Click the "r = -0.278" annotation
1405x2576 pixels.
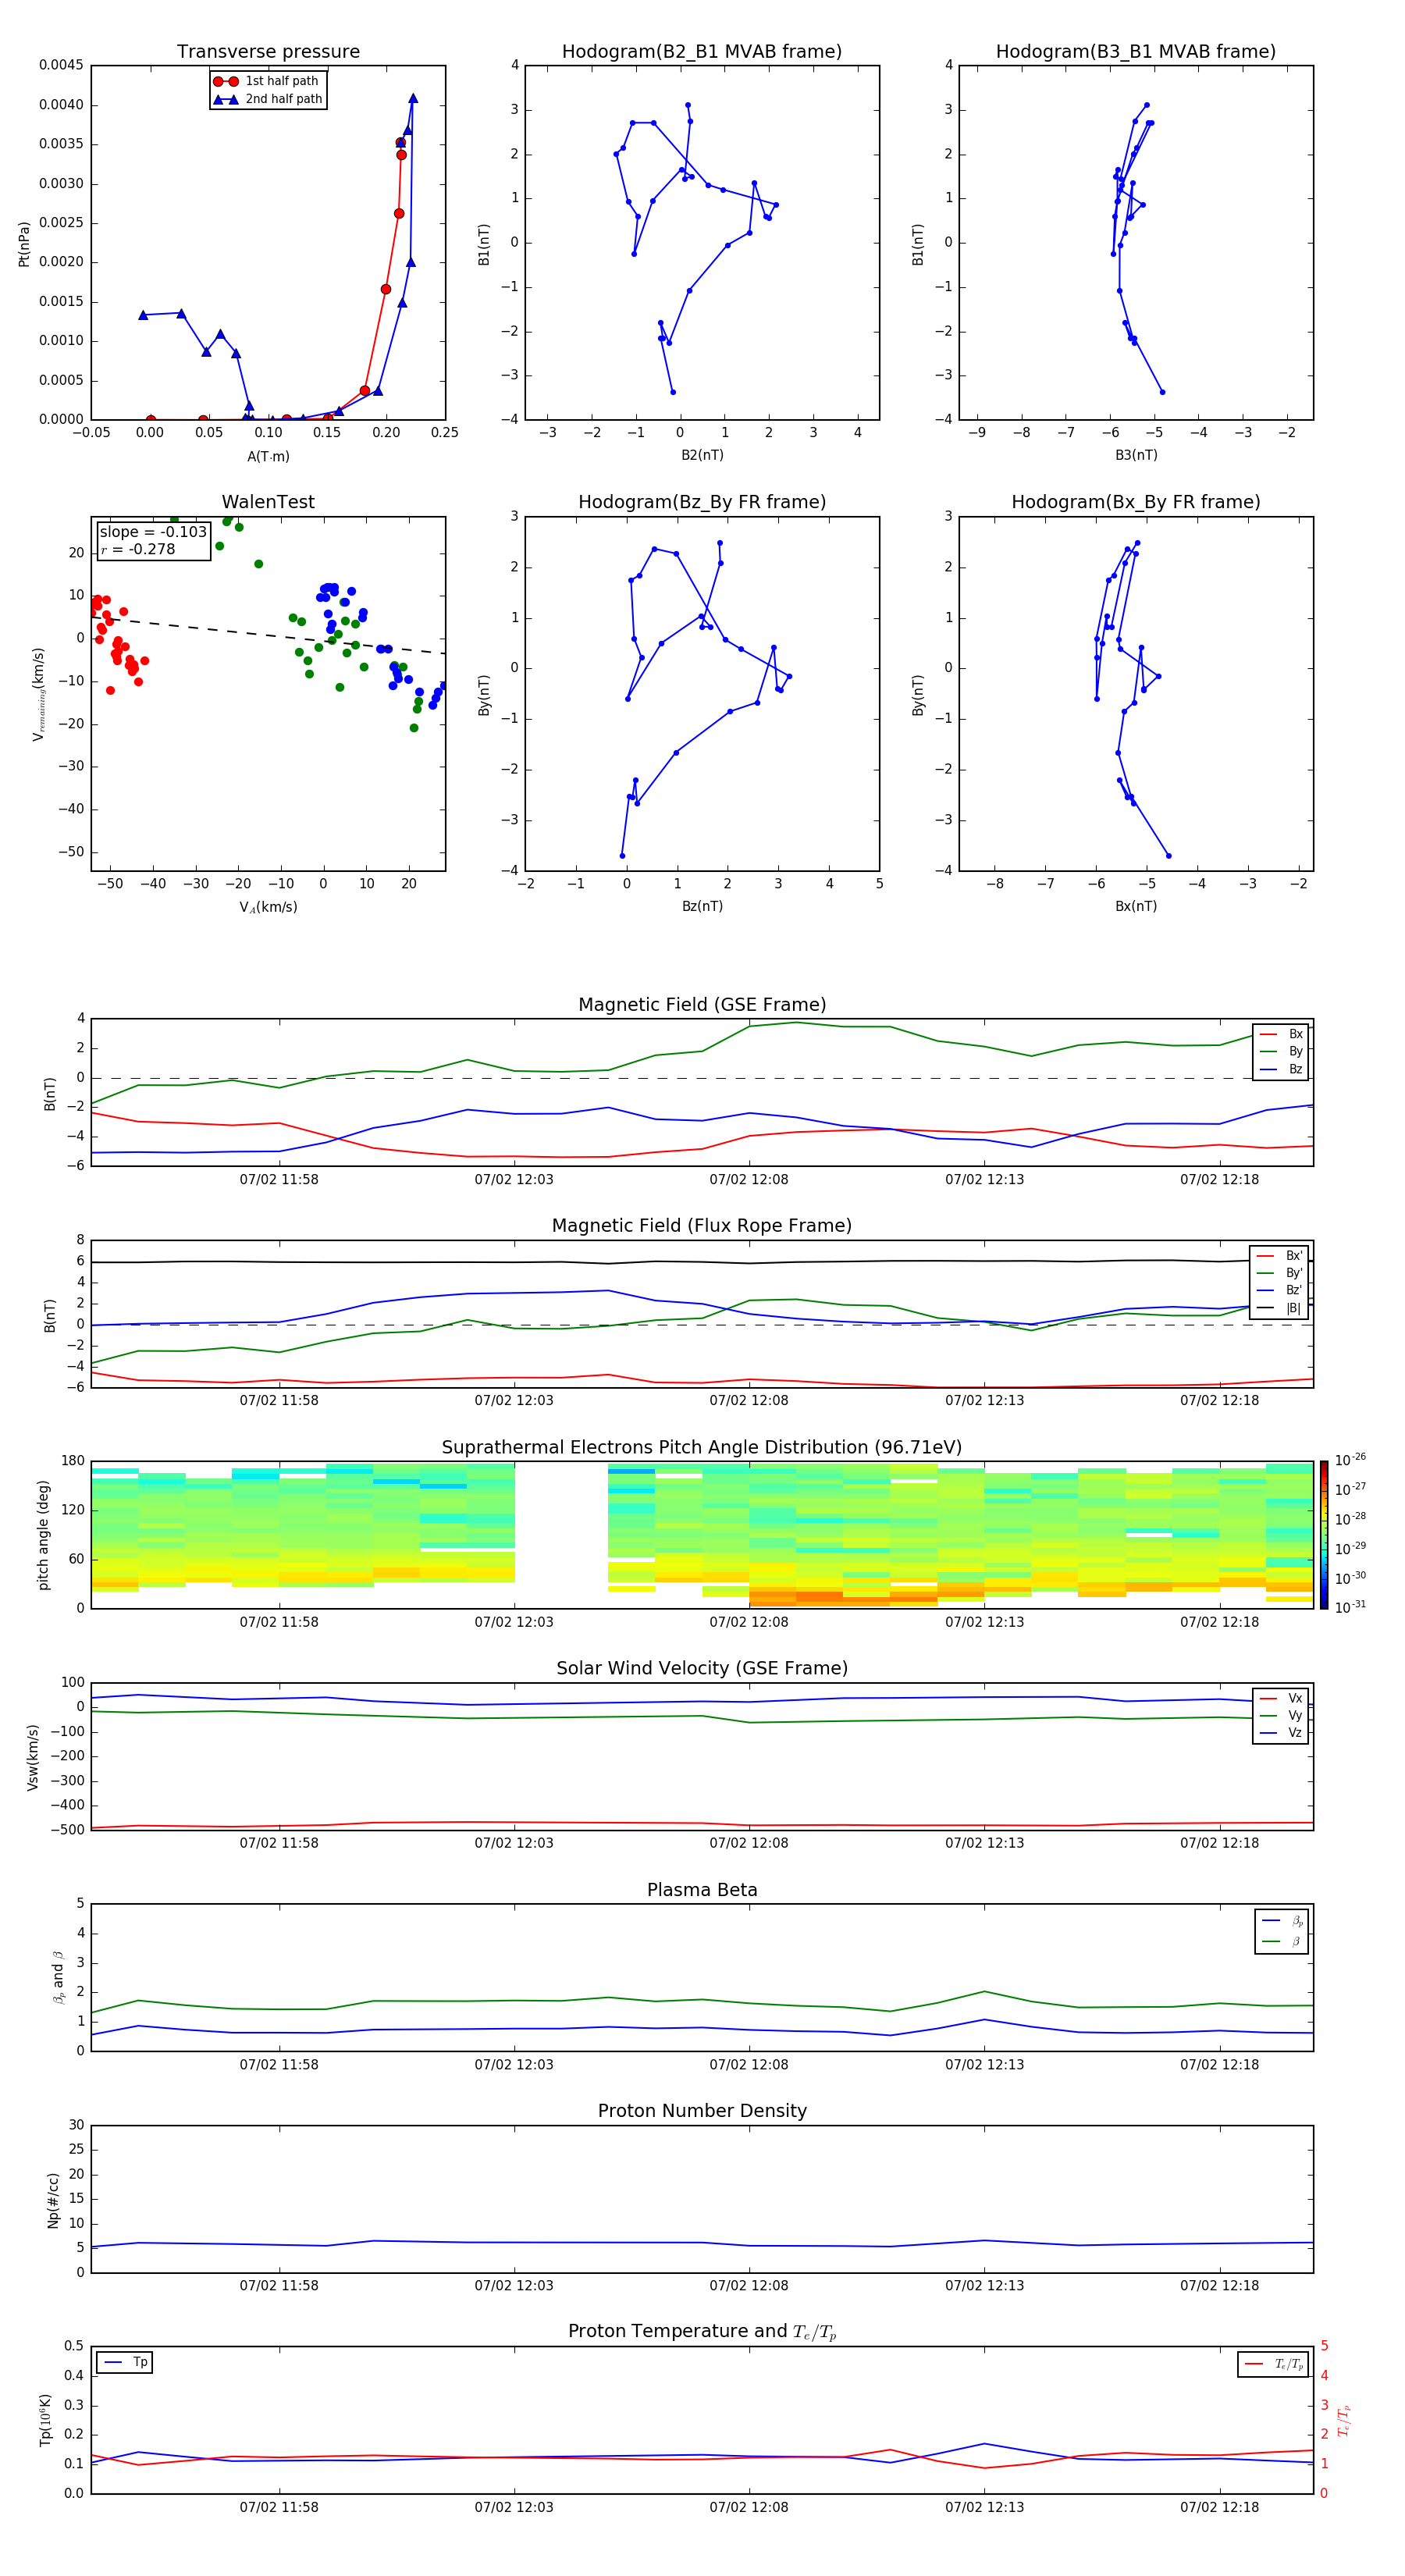click(138, 549)
